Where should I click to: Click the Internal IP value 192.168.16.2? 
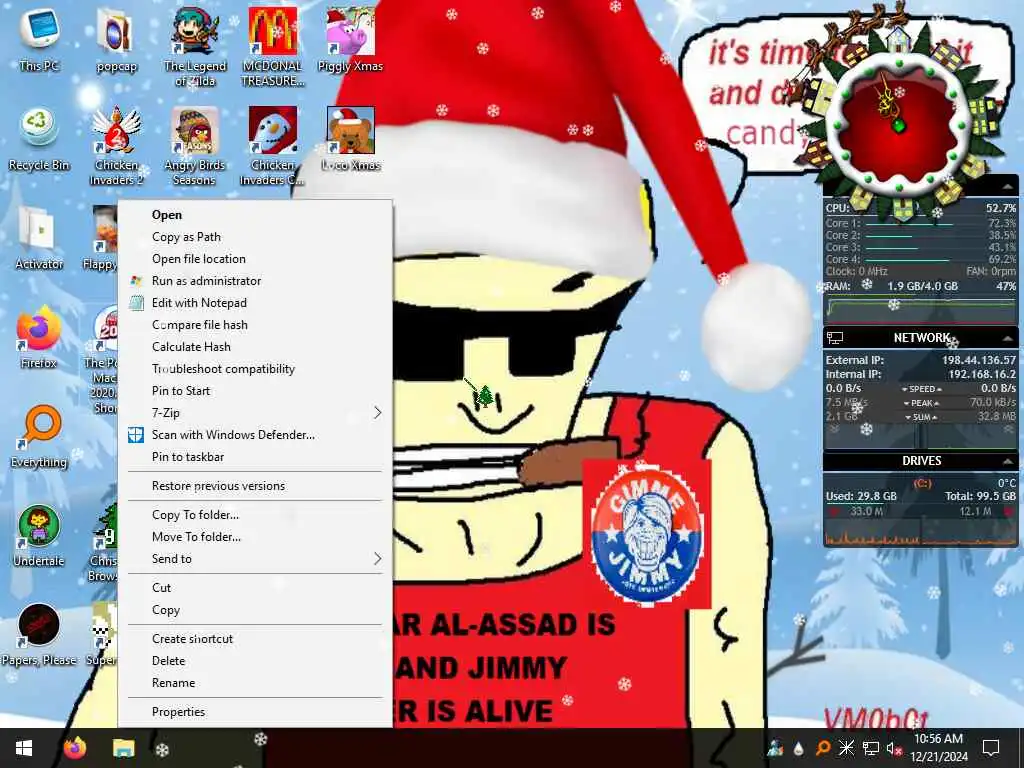click(x=982, y=375)
